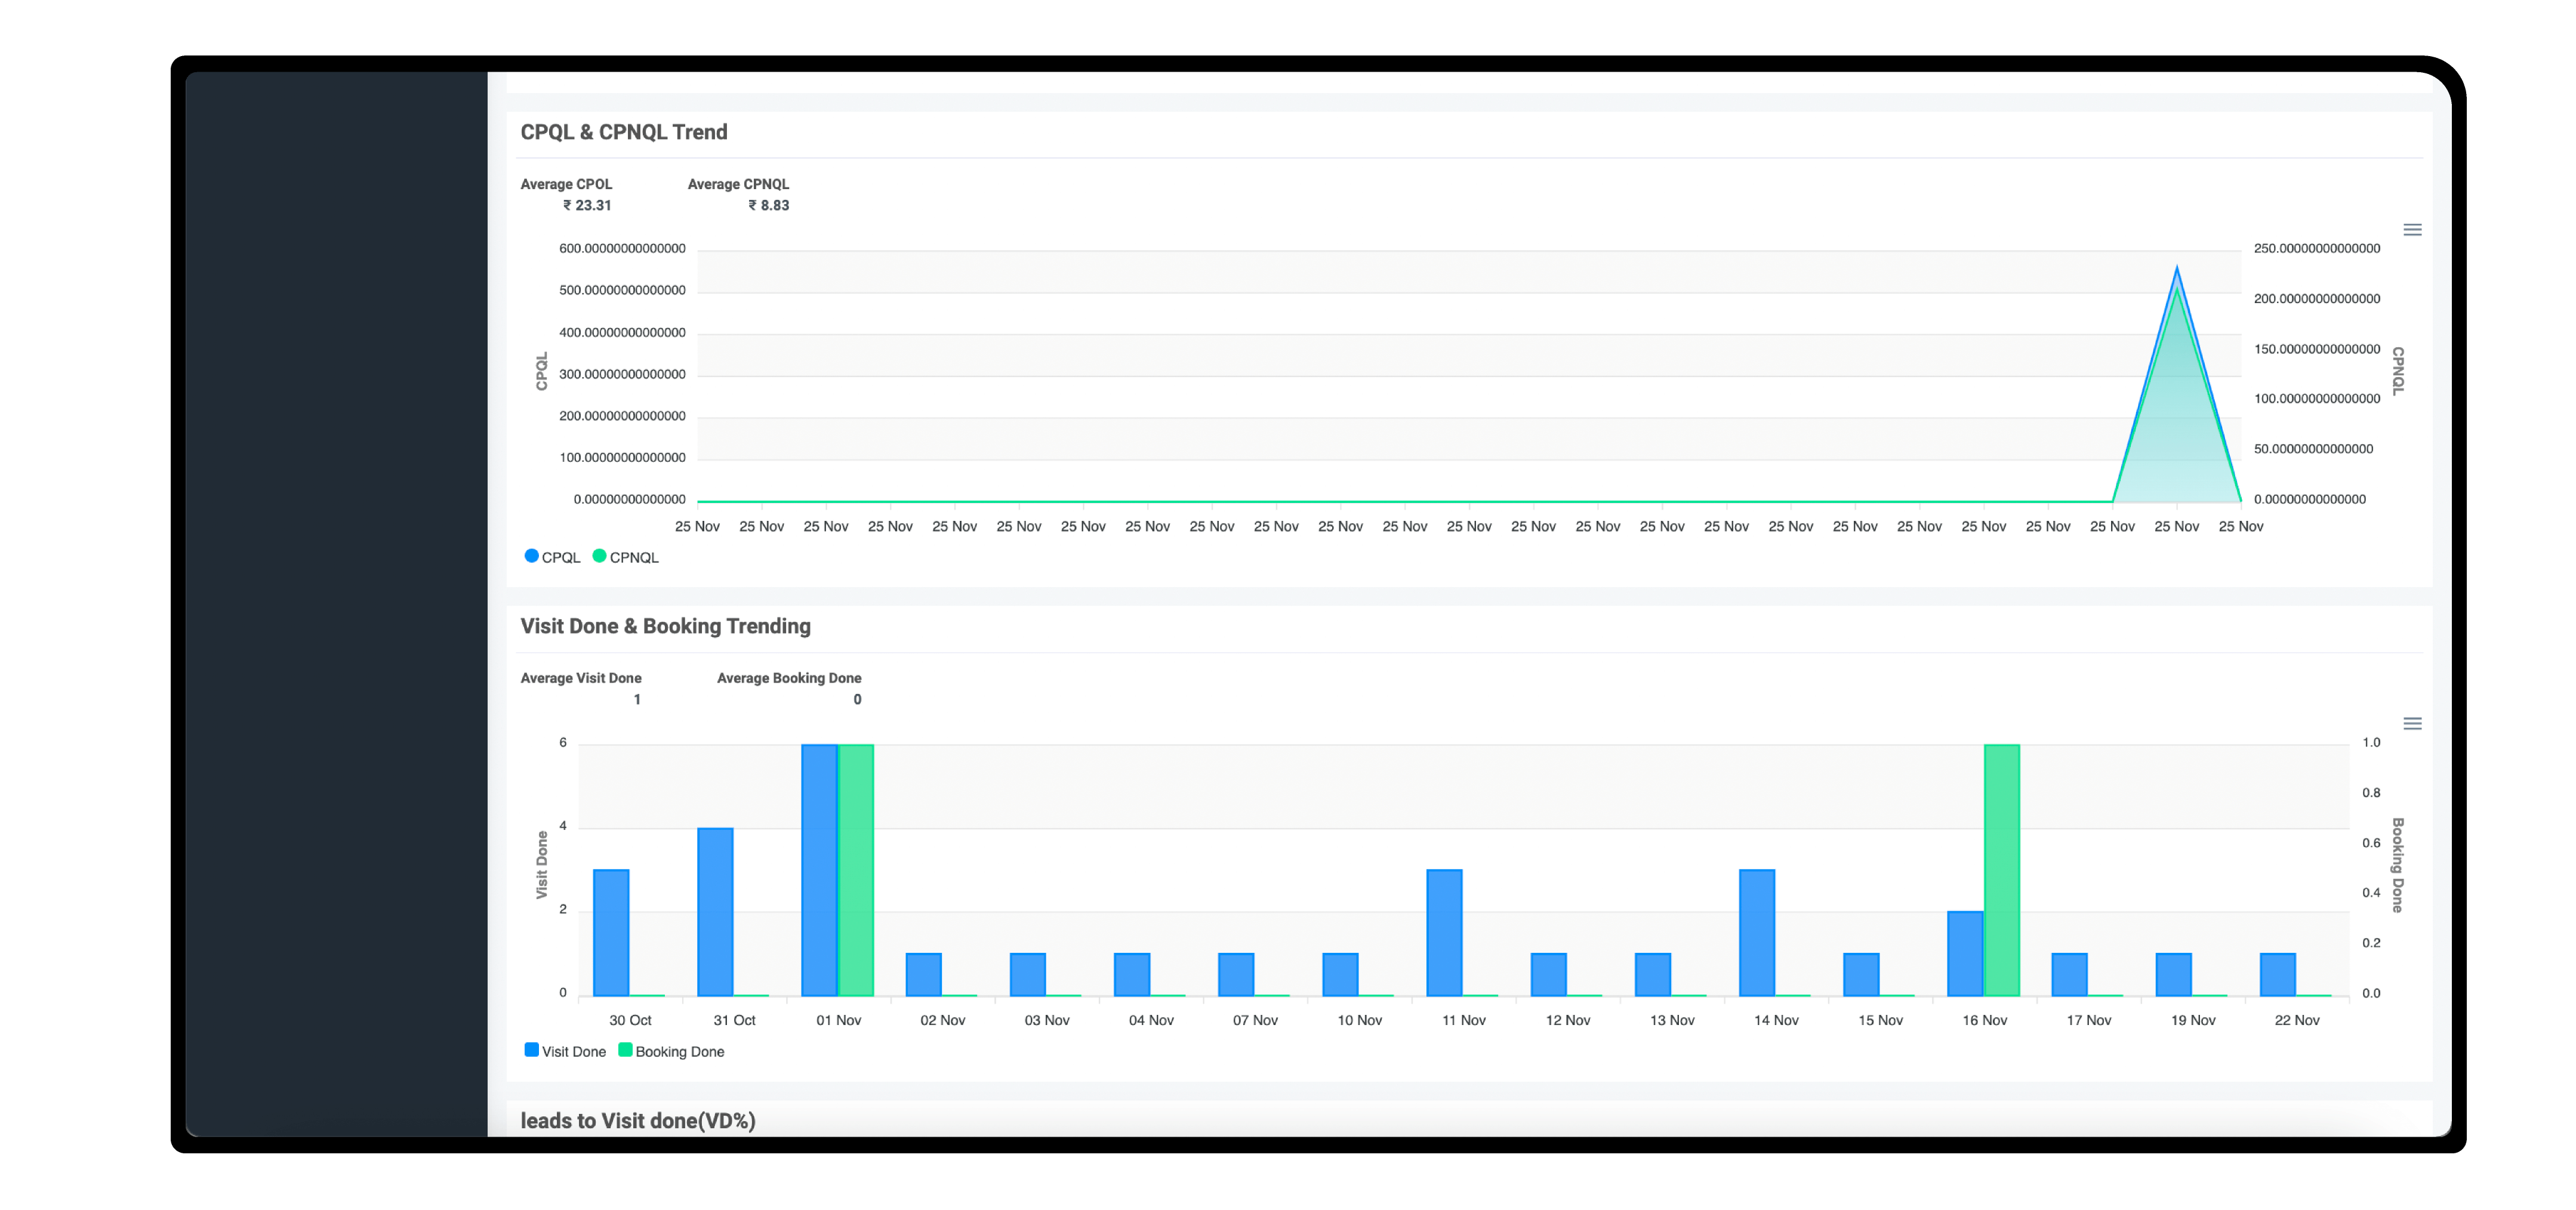
Task: Click the 14 Nov blue bar
Action: point(1757,933)
